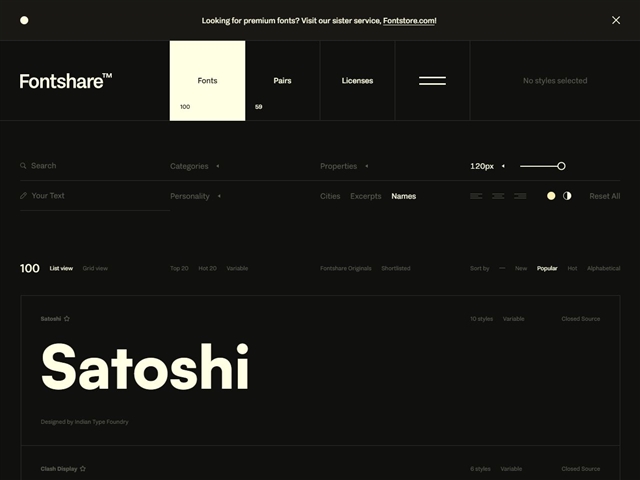Choose Cities preview text
Screen dimensions: 640x480
coord(330,196)
